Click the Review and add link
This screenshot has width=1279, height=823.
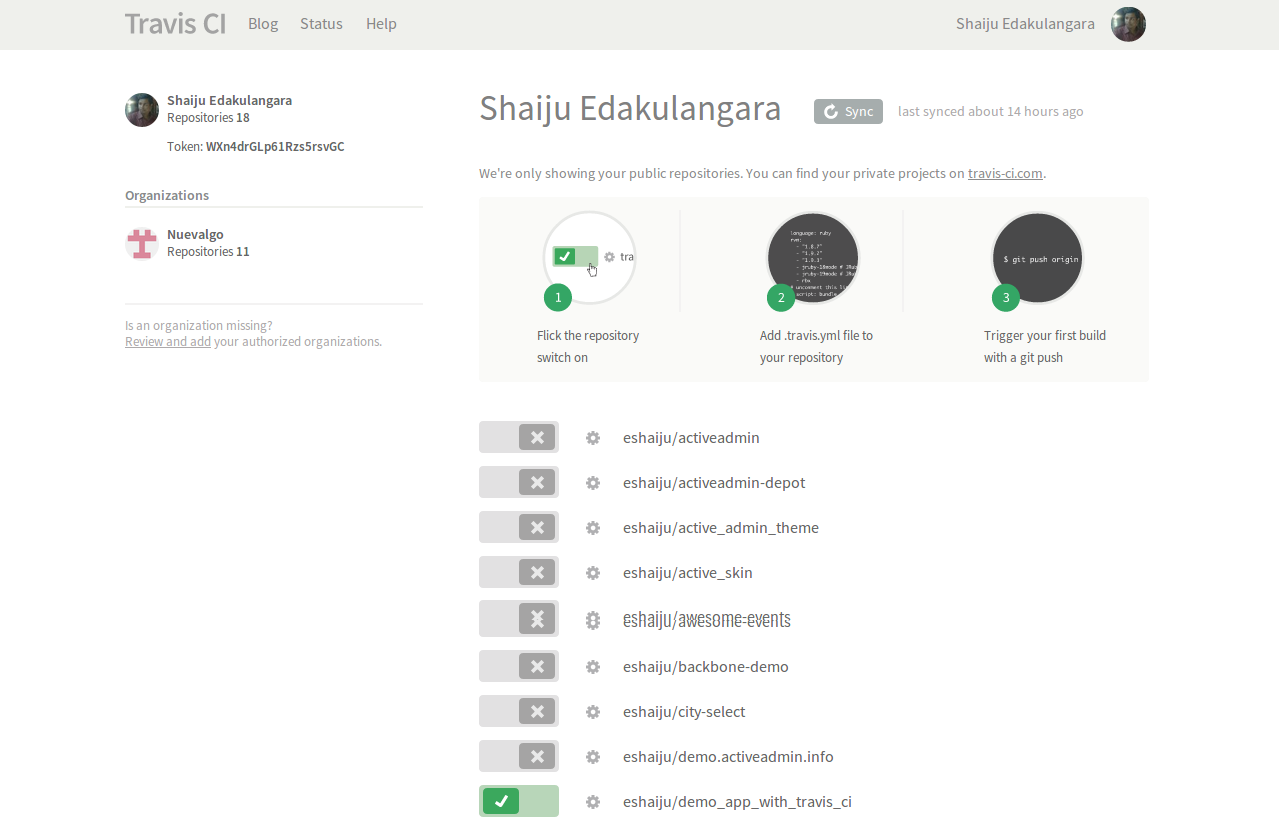click(167, 341)
